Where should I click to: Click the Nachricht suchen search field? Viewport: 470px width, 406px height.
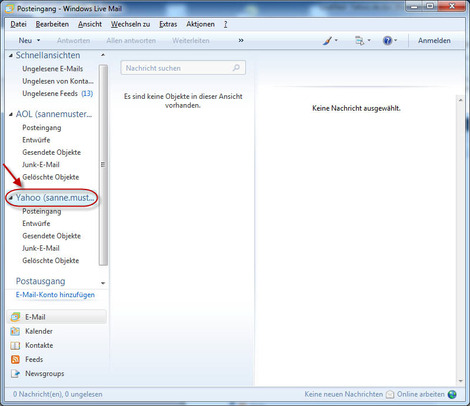click(x=183, y=68)
